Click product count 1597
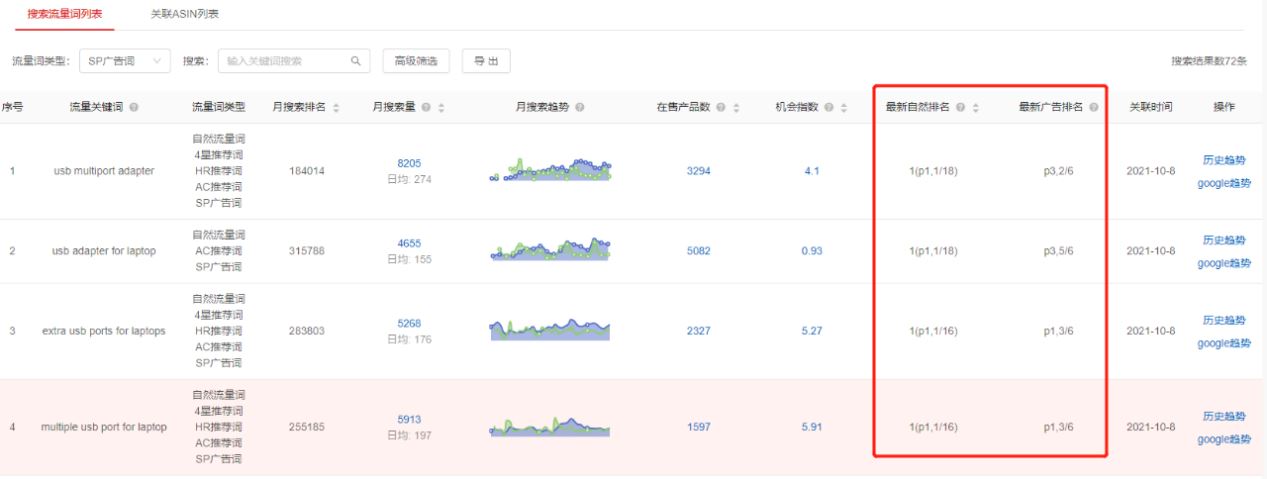The image size is (1267, 479). tap(699, 427)
